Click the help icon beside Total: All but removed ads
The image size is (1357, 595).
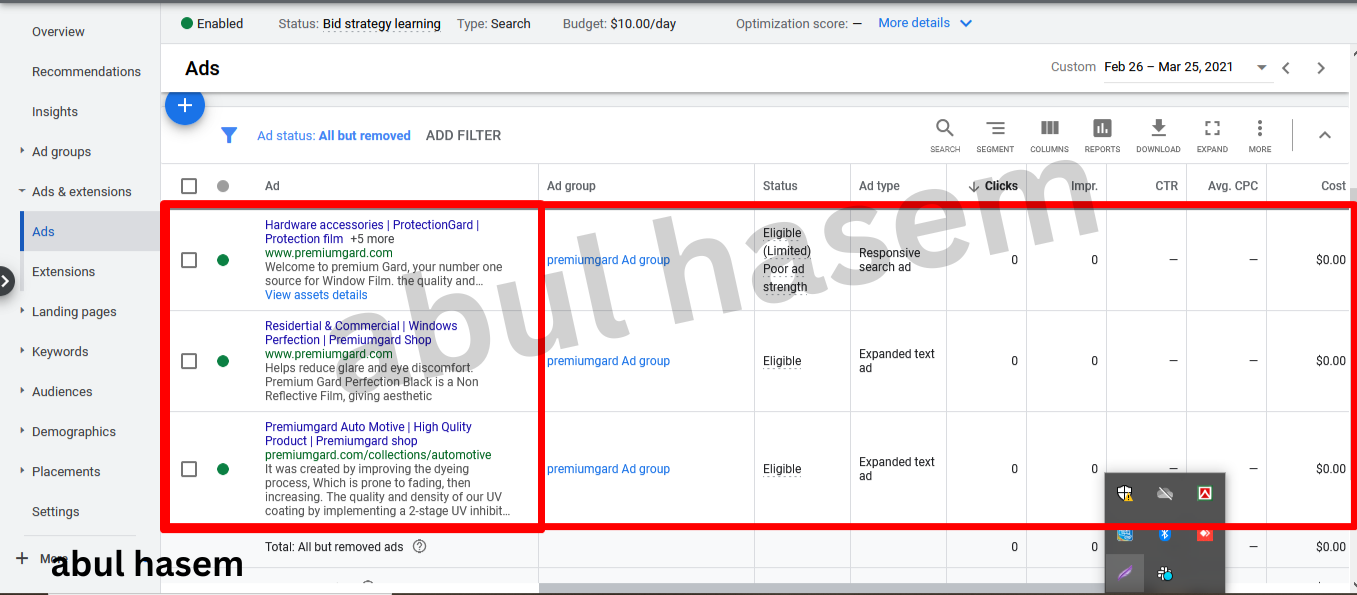tap(420, 547)
